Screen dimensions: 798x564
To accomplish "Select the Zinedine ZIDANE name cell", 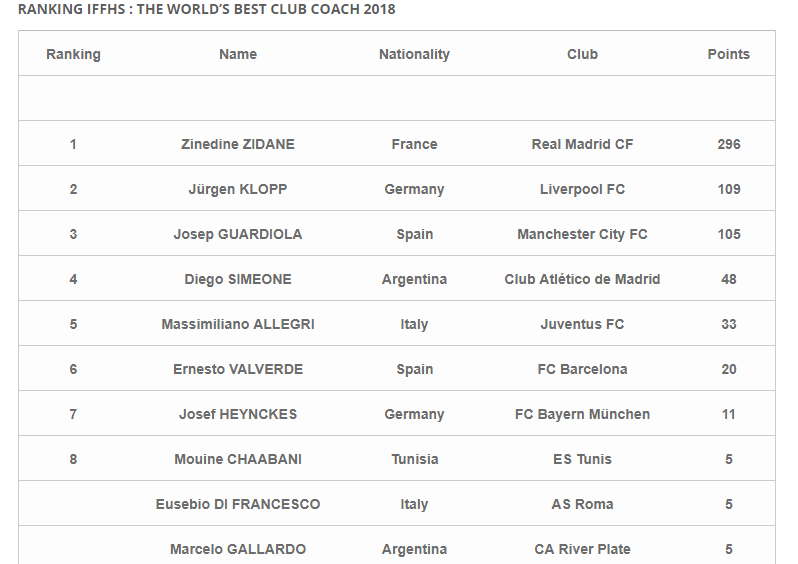I will 238,144.
